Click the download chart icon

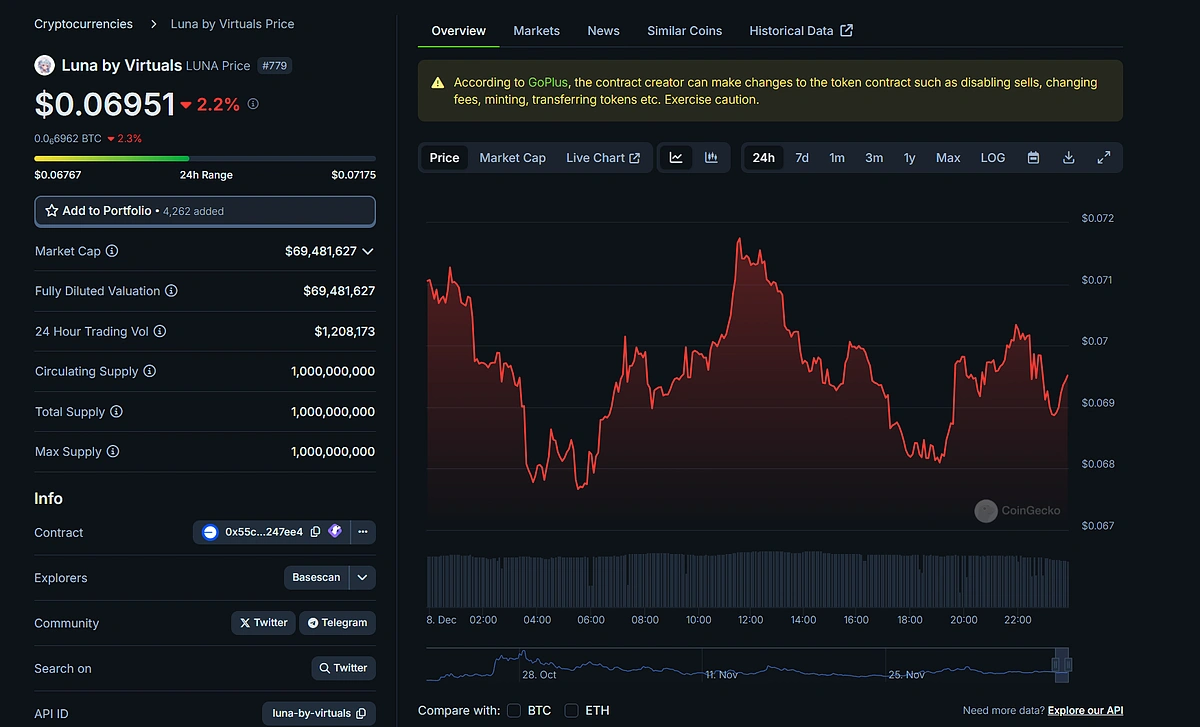tap(1068, 157)
